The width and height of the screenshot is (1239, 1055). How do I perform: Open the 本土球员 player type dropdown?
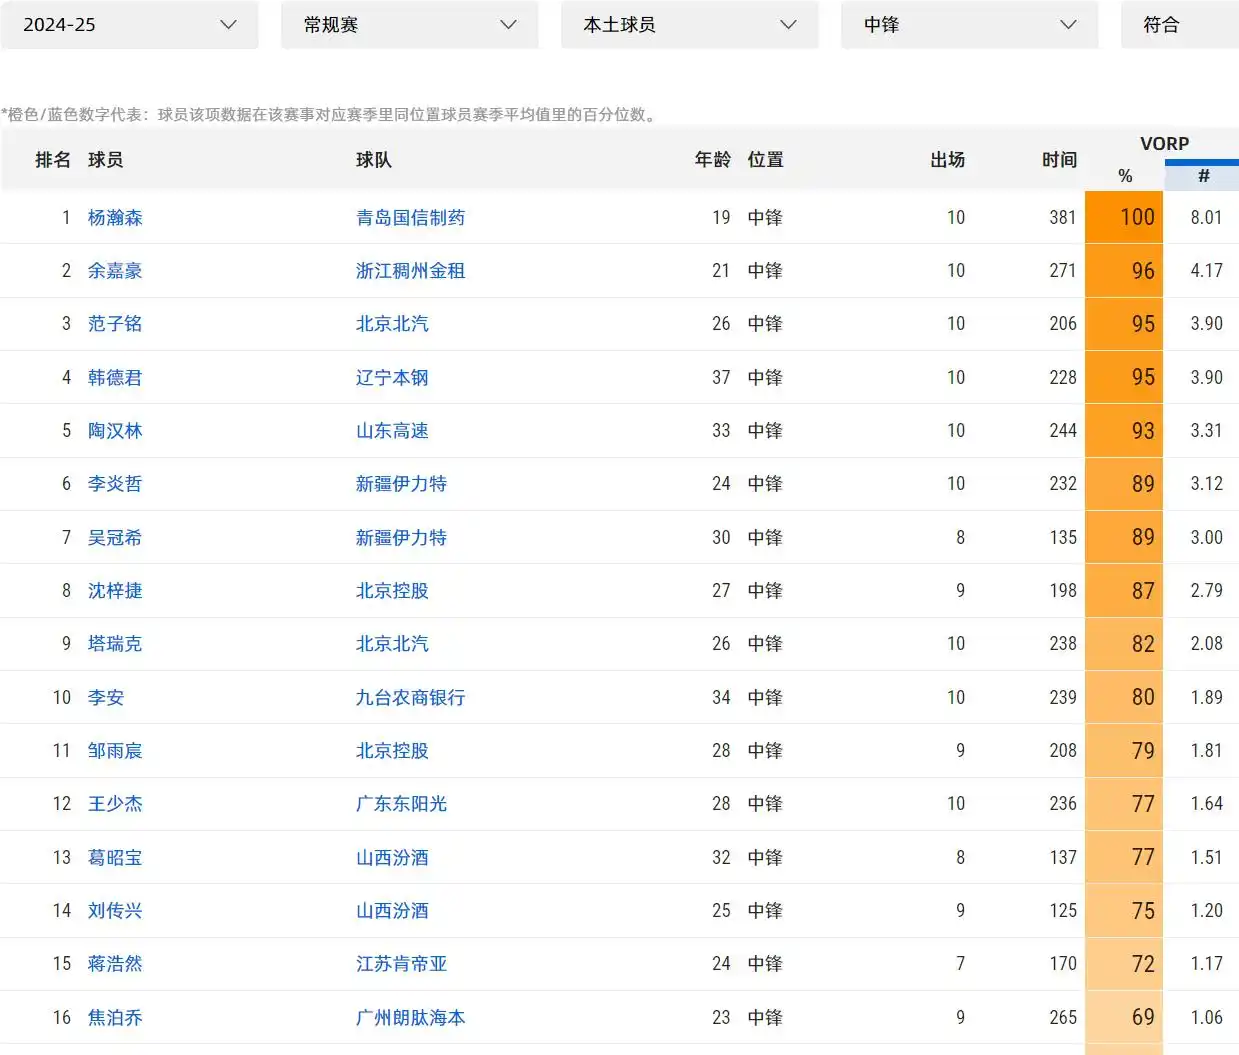(689, 25)
